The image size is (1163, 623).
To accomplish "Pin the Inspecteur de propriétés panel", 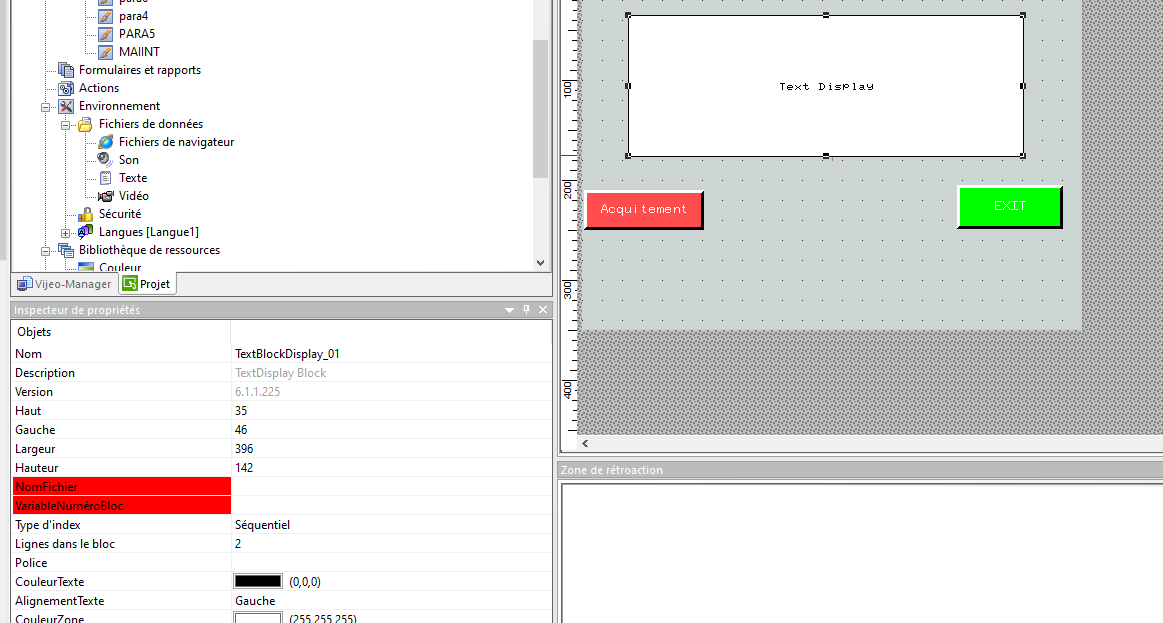I will click(x=527, y=309).
